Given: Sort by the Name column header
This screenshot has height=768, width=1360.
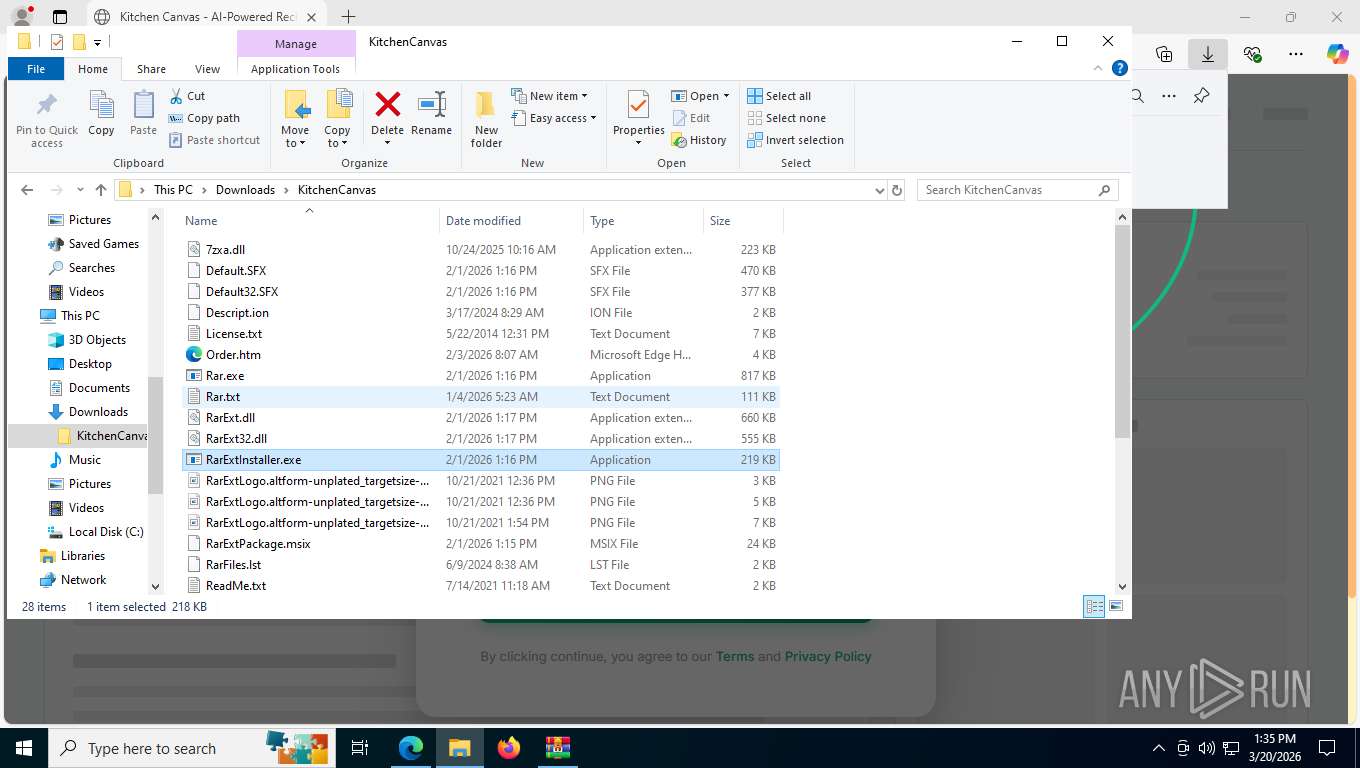Looking at the screenshot, I should point(311,221).
